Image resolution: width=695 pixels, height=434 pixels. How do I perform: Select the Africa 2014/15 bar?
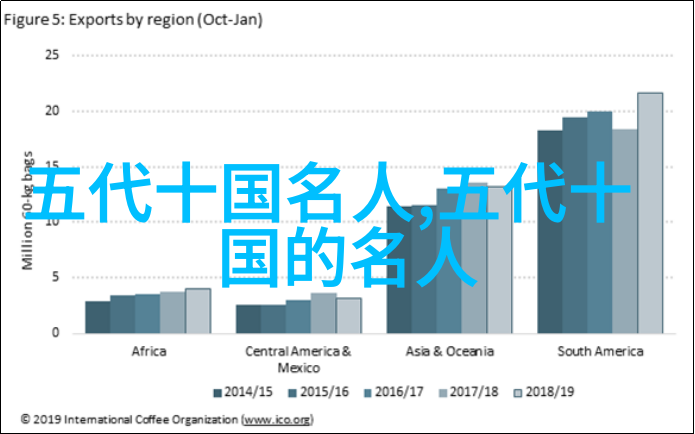coord(98,317)
